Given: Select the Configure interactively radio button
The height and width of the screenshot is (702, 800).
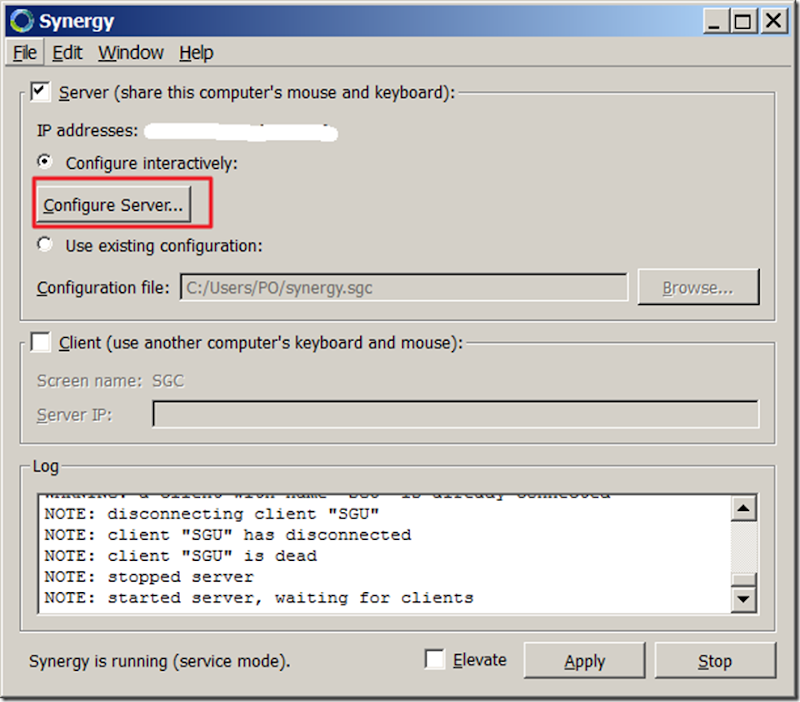Looking at the screenshot, I should [x=45, y=162].
